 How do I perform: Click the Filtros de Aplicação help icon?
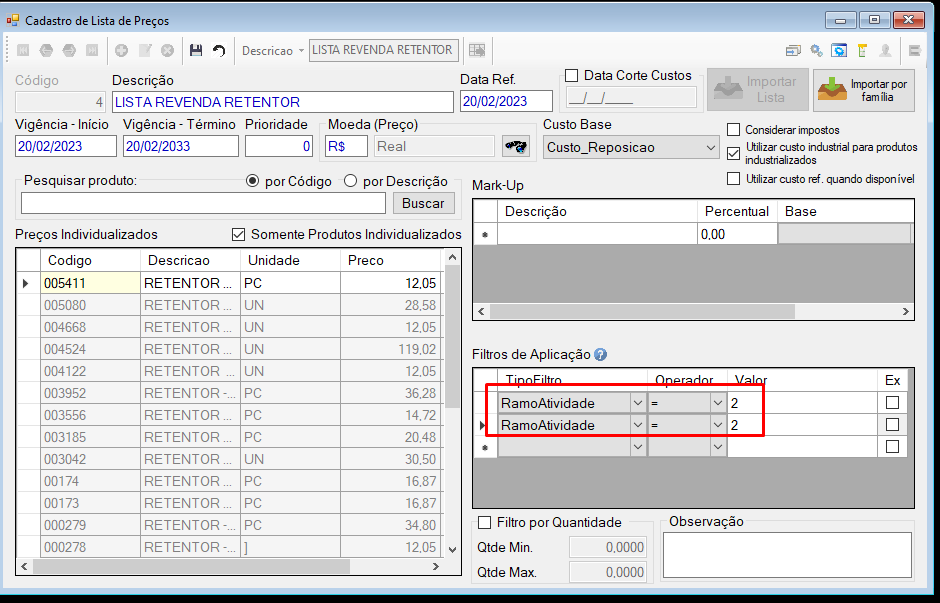pos(600,355)
